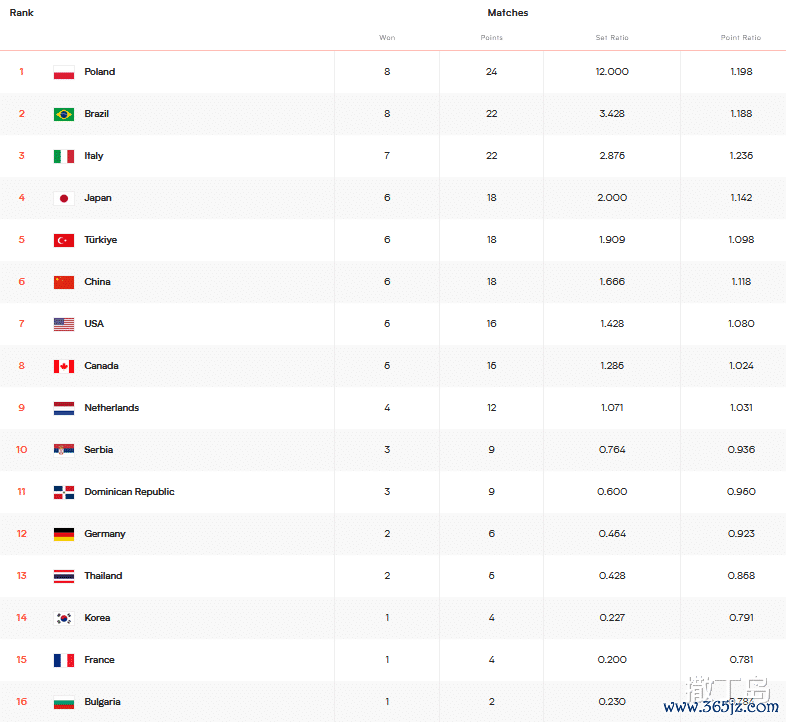The width and height of the screenshot is (786, 722).
Task: Select the Canada flag icon
Action: click(x=64, y=367)
